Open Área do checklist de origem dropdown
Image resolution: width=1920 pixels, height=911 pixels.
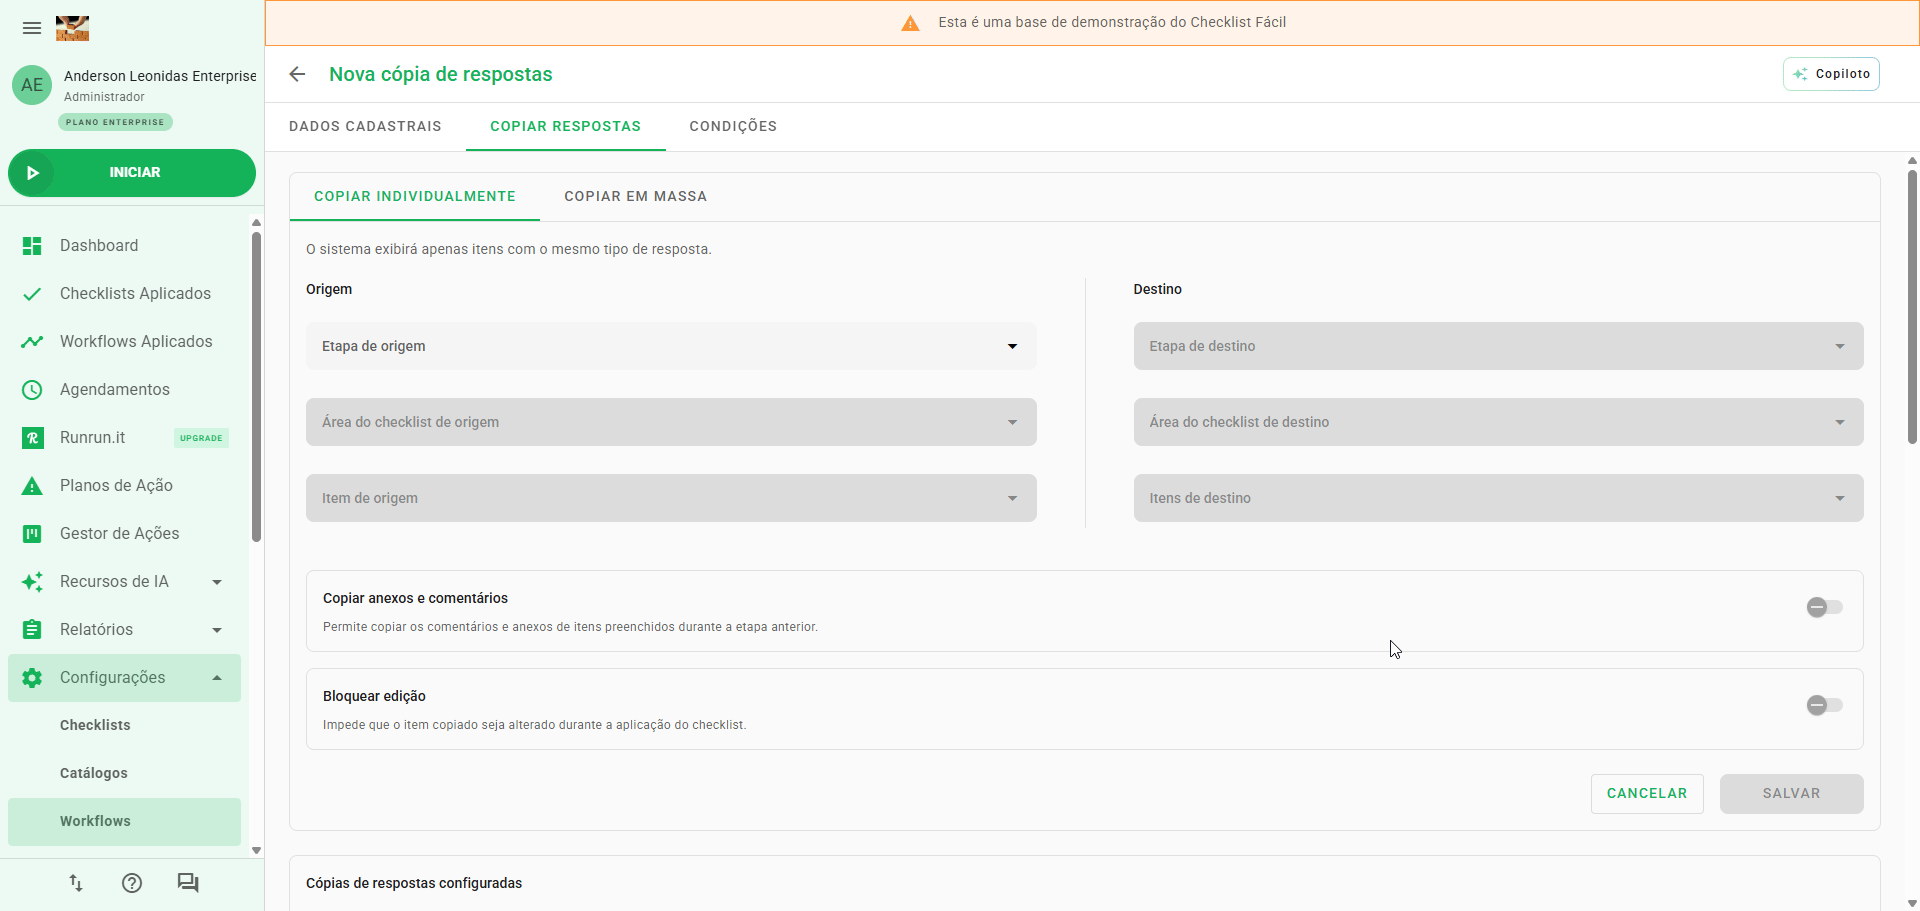pyautogui.click(x=671, y=422)
